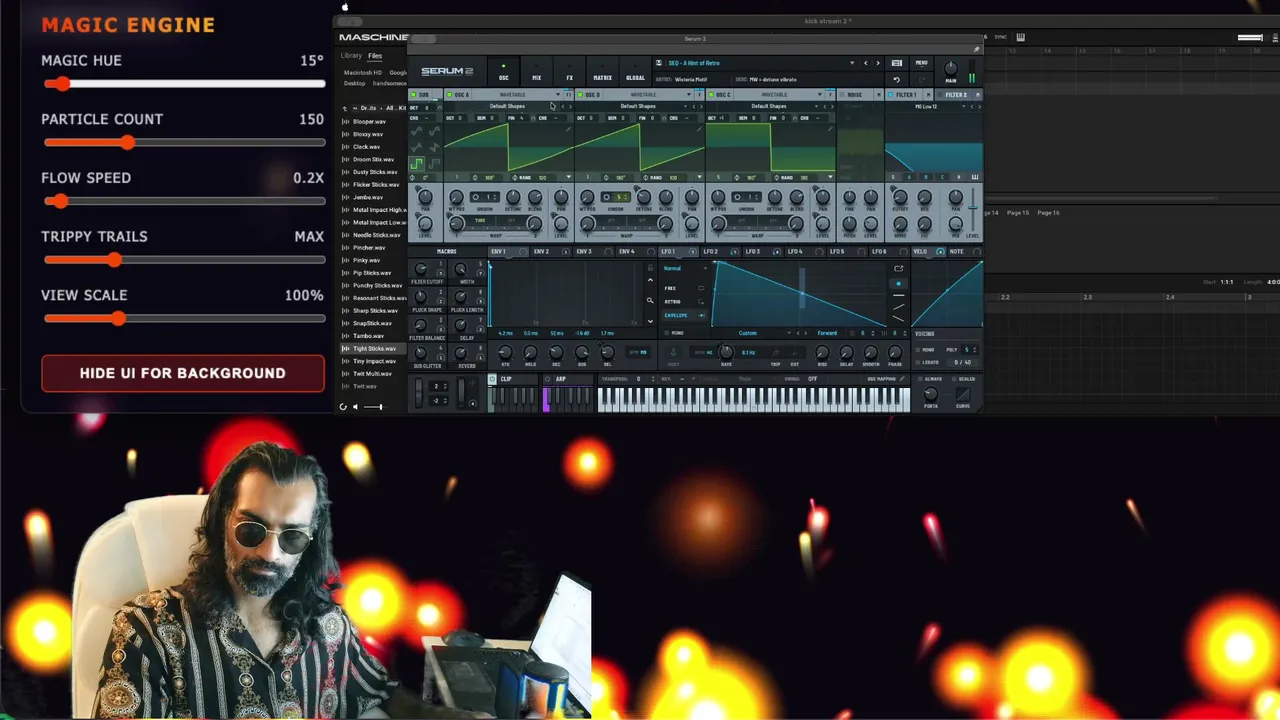Select the upward ramp LFO line shape
The height and width of the screenshot is (720, 1280).
pyautogui.click(x=898, y=306)
